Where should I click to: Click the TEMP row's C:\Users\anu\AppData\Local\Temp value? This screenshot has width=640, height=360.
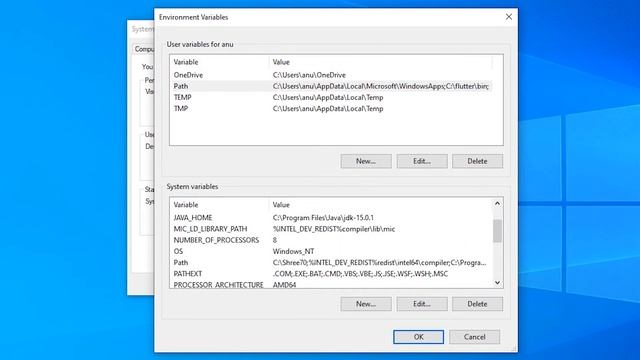(328, 98)
